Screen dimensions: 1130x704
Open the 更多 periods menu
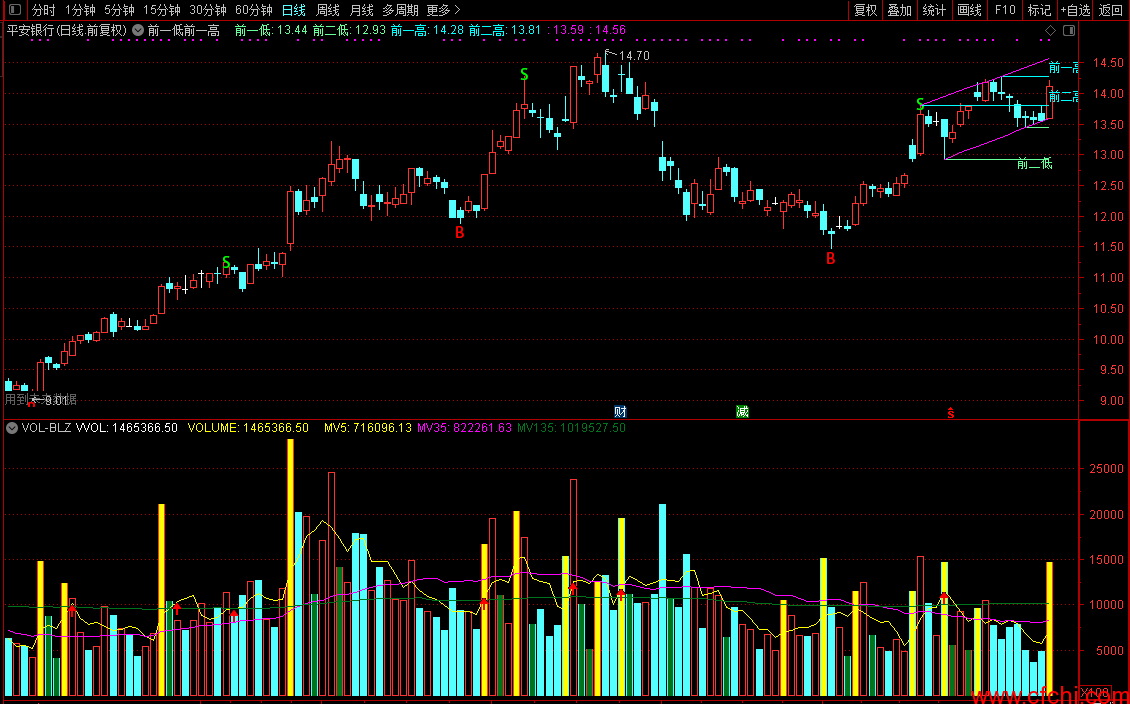pos(443,10)
